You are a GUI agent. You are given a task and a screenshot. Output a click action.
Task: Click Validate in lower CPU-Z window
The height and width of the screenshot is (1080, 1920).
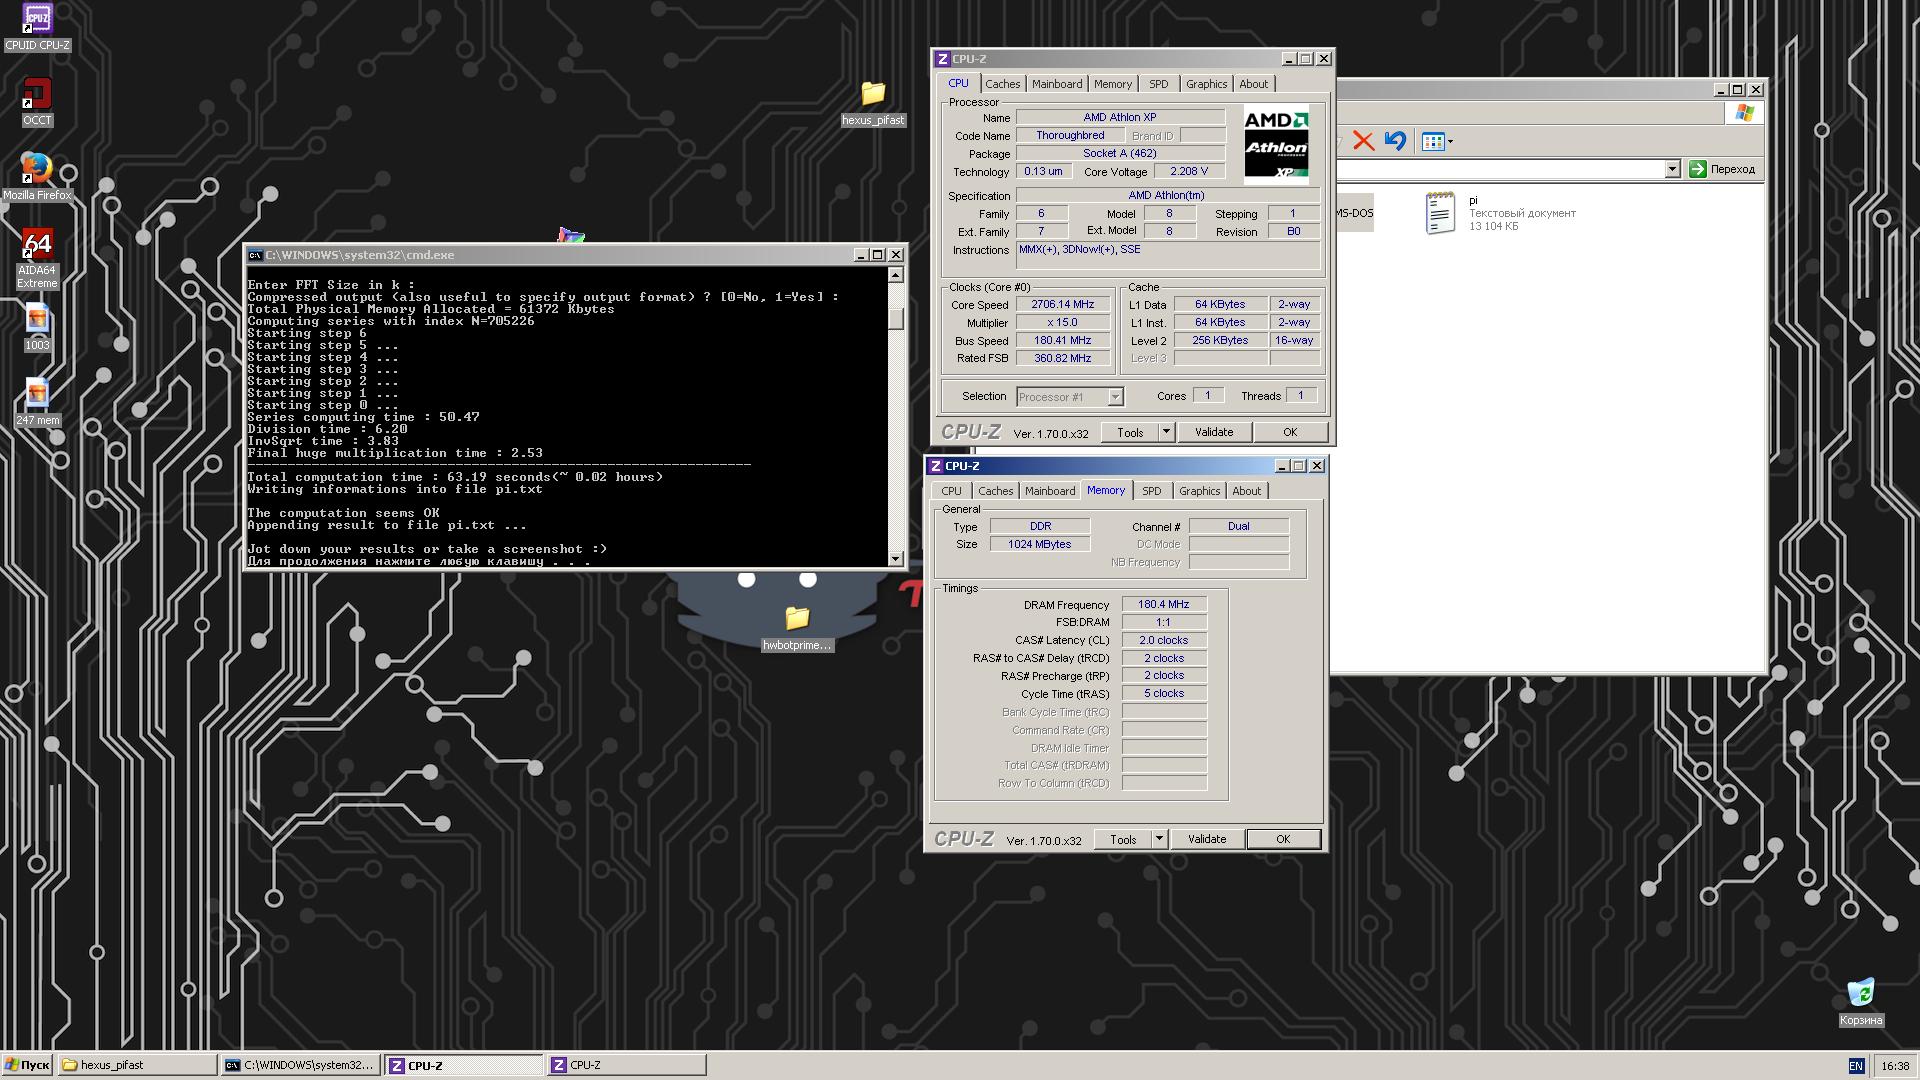pyautogui.click(x=1206, y=839)
